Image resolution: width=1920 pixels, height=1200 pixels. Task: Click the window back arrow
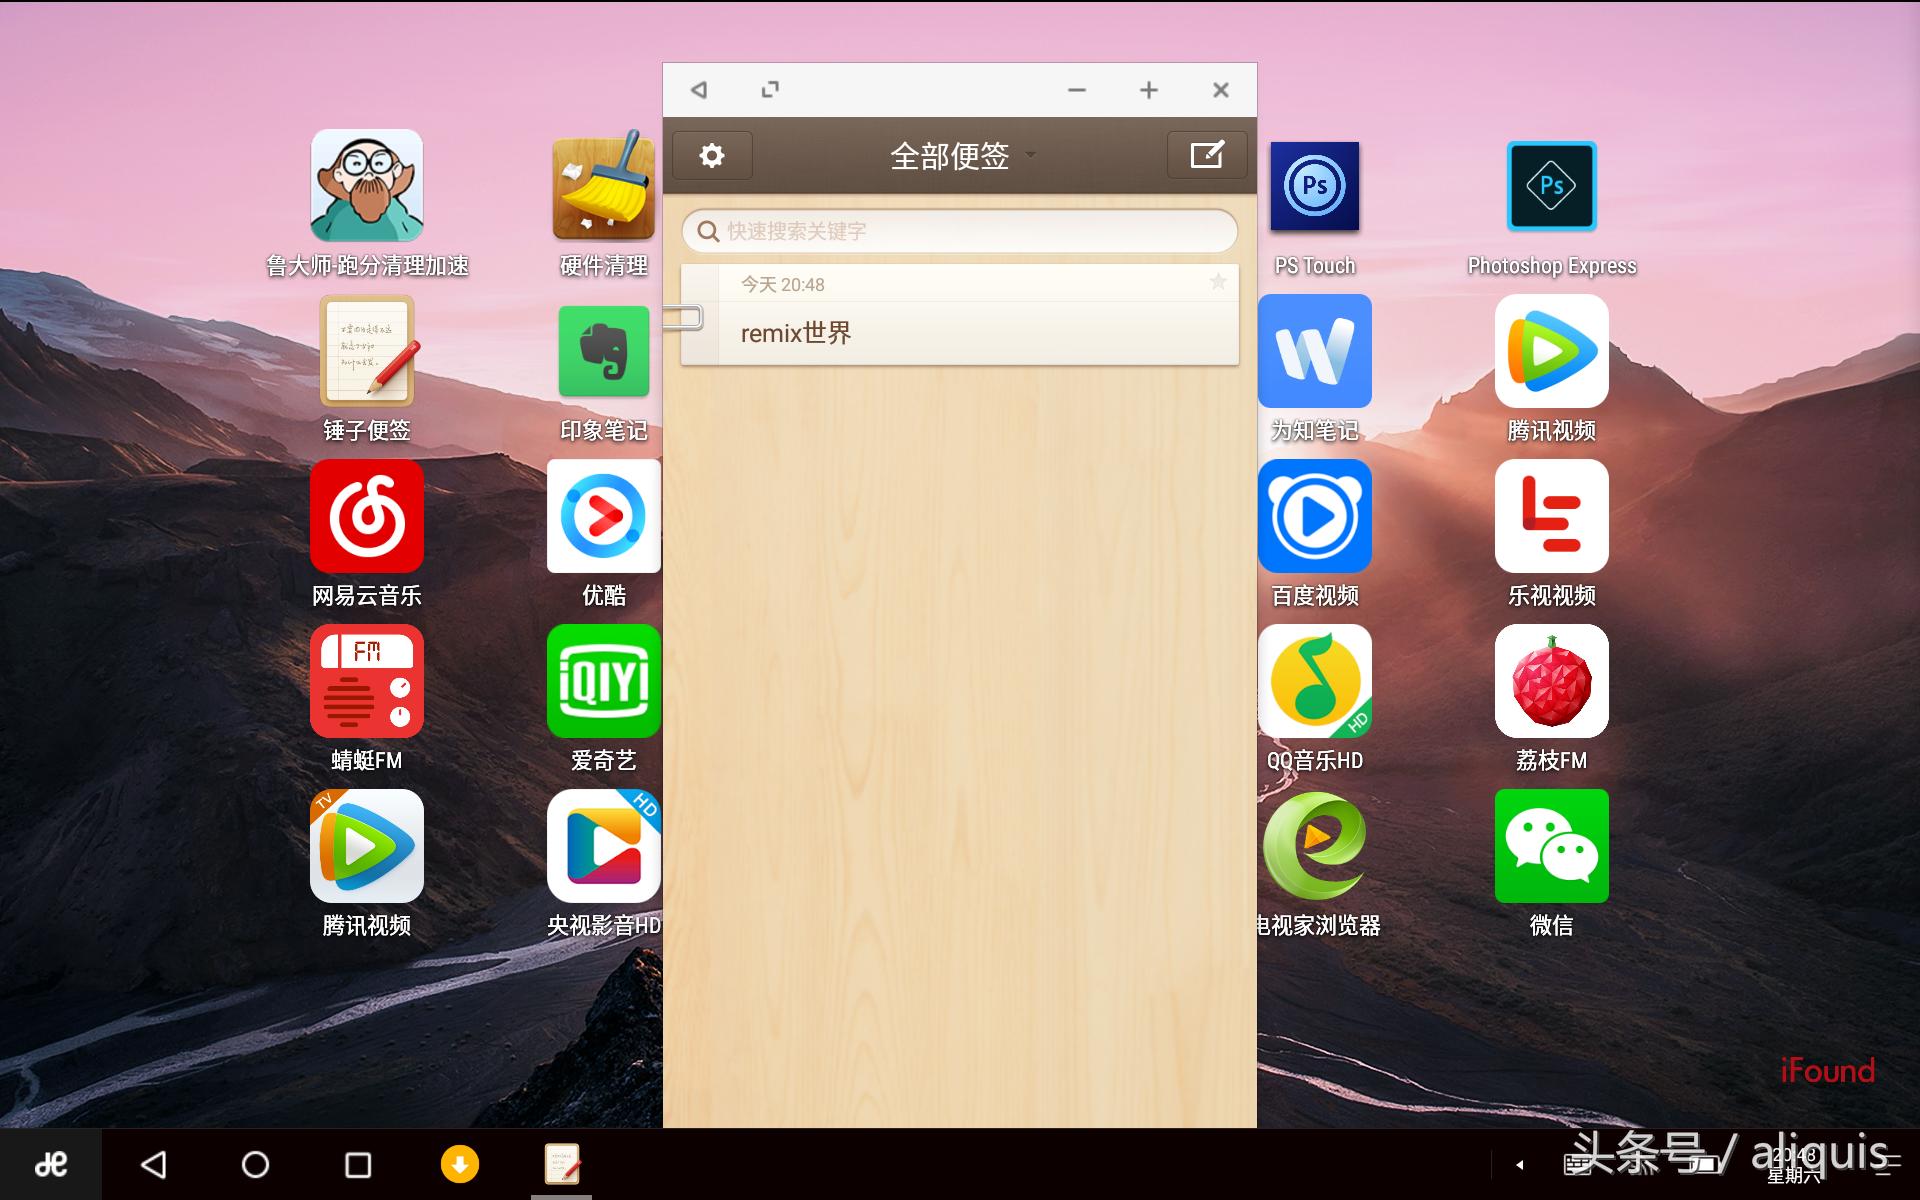coord(699,90)
